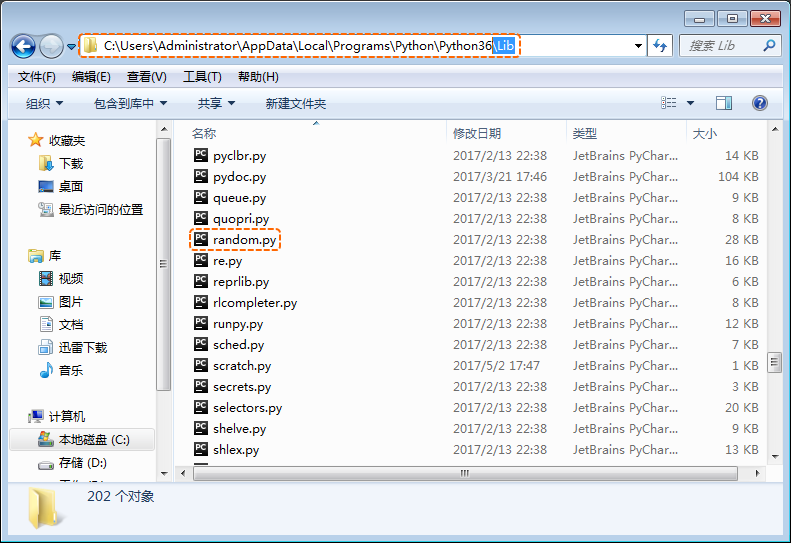Screen dimensions: 791x543
Task: Select the random.py file icon
Action: click(x=201, y=240)
